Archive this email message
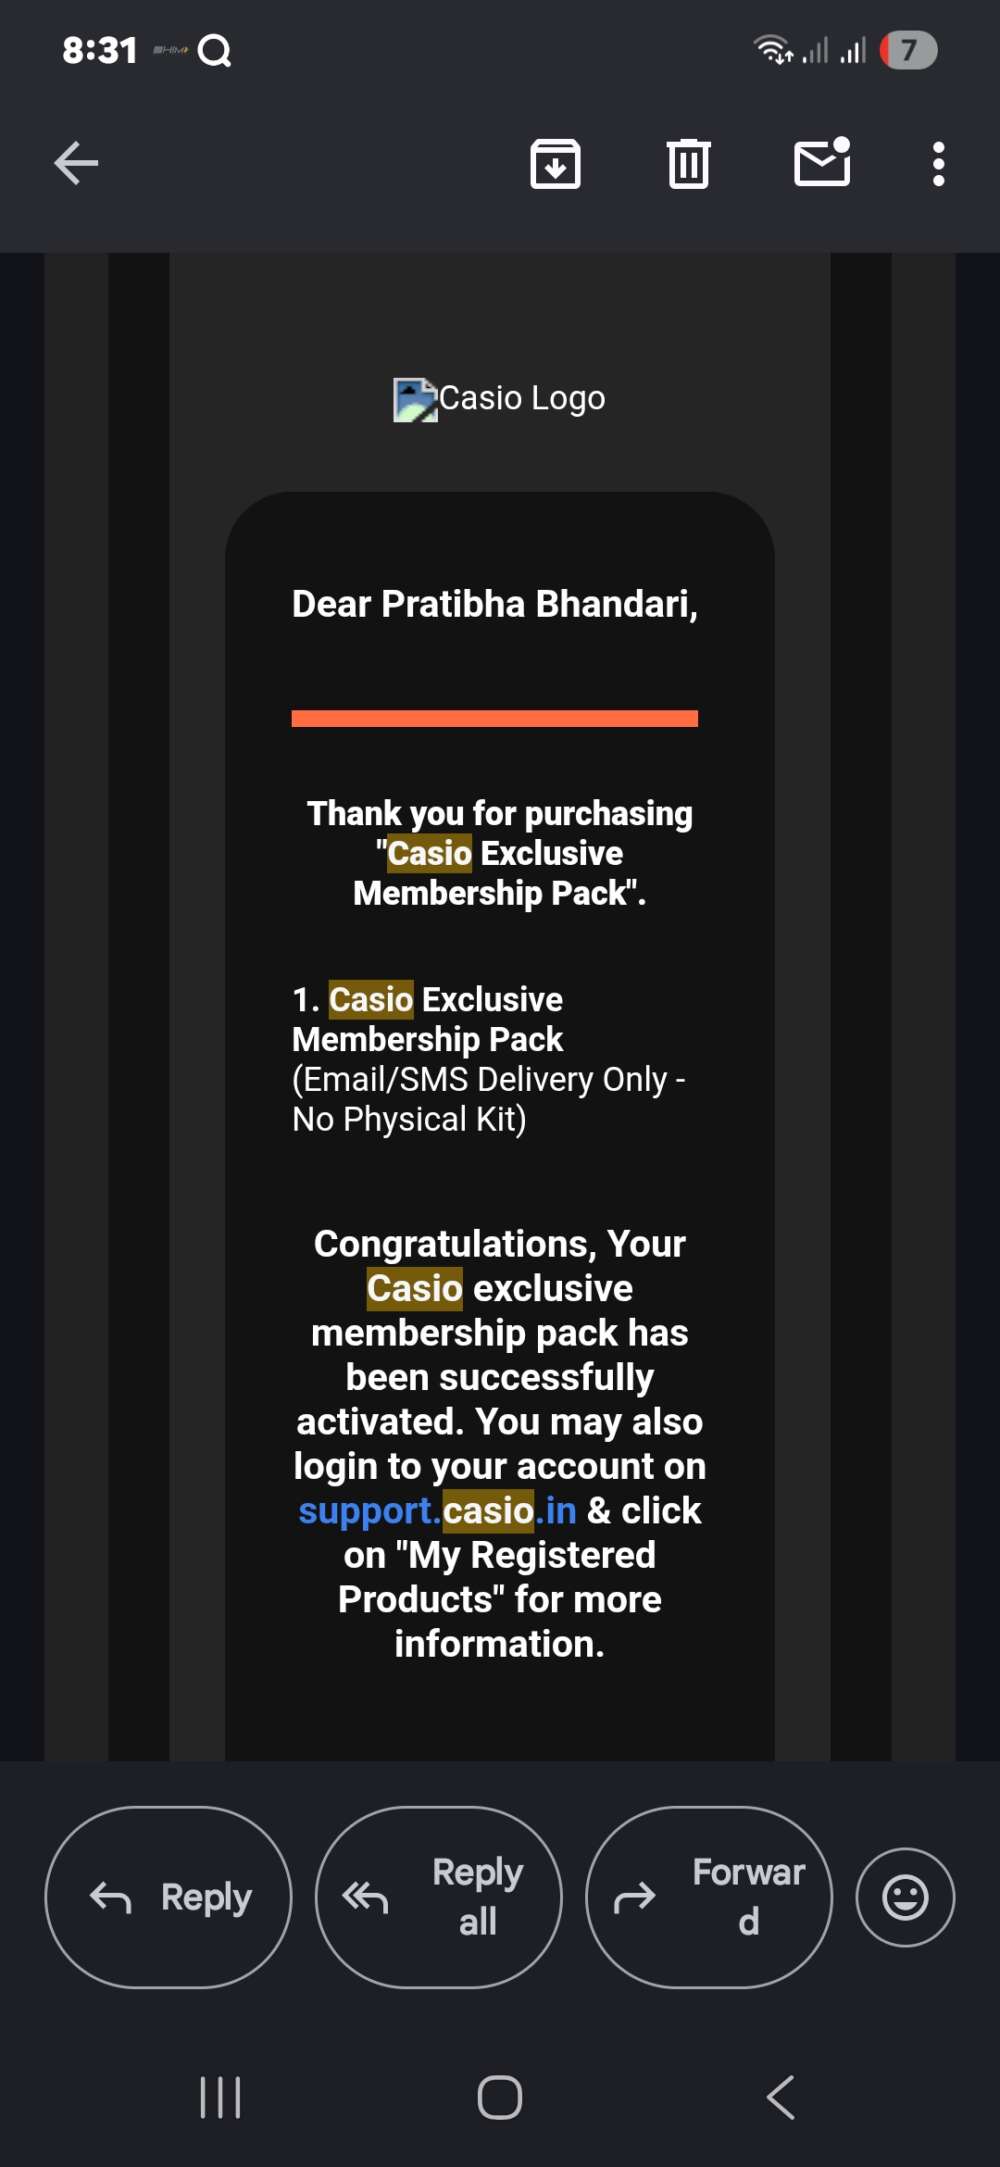Viewport: 1000px width, 2167px height. (x=555, y=164)
